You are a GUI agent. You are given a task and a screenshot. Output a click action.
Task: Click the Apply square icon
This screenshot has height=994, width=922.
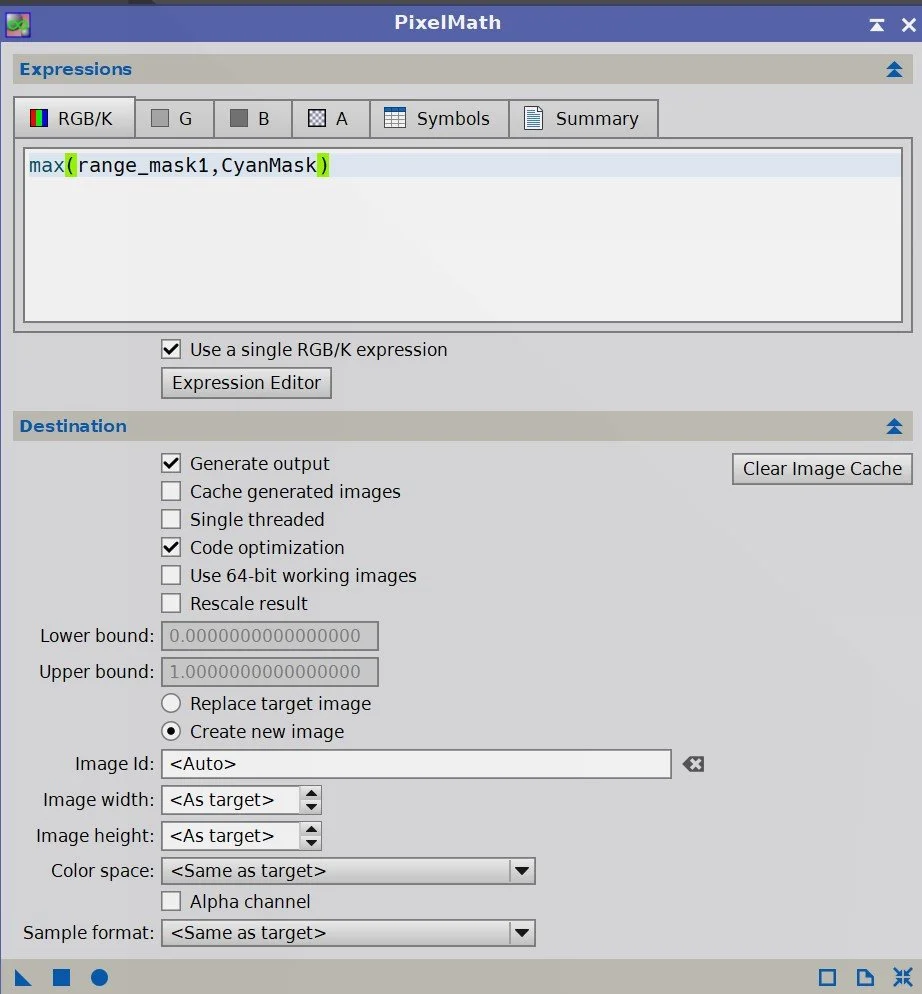pos(62,978)
